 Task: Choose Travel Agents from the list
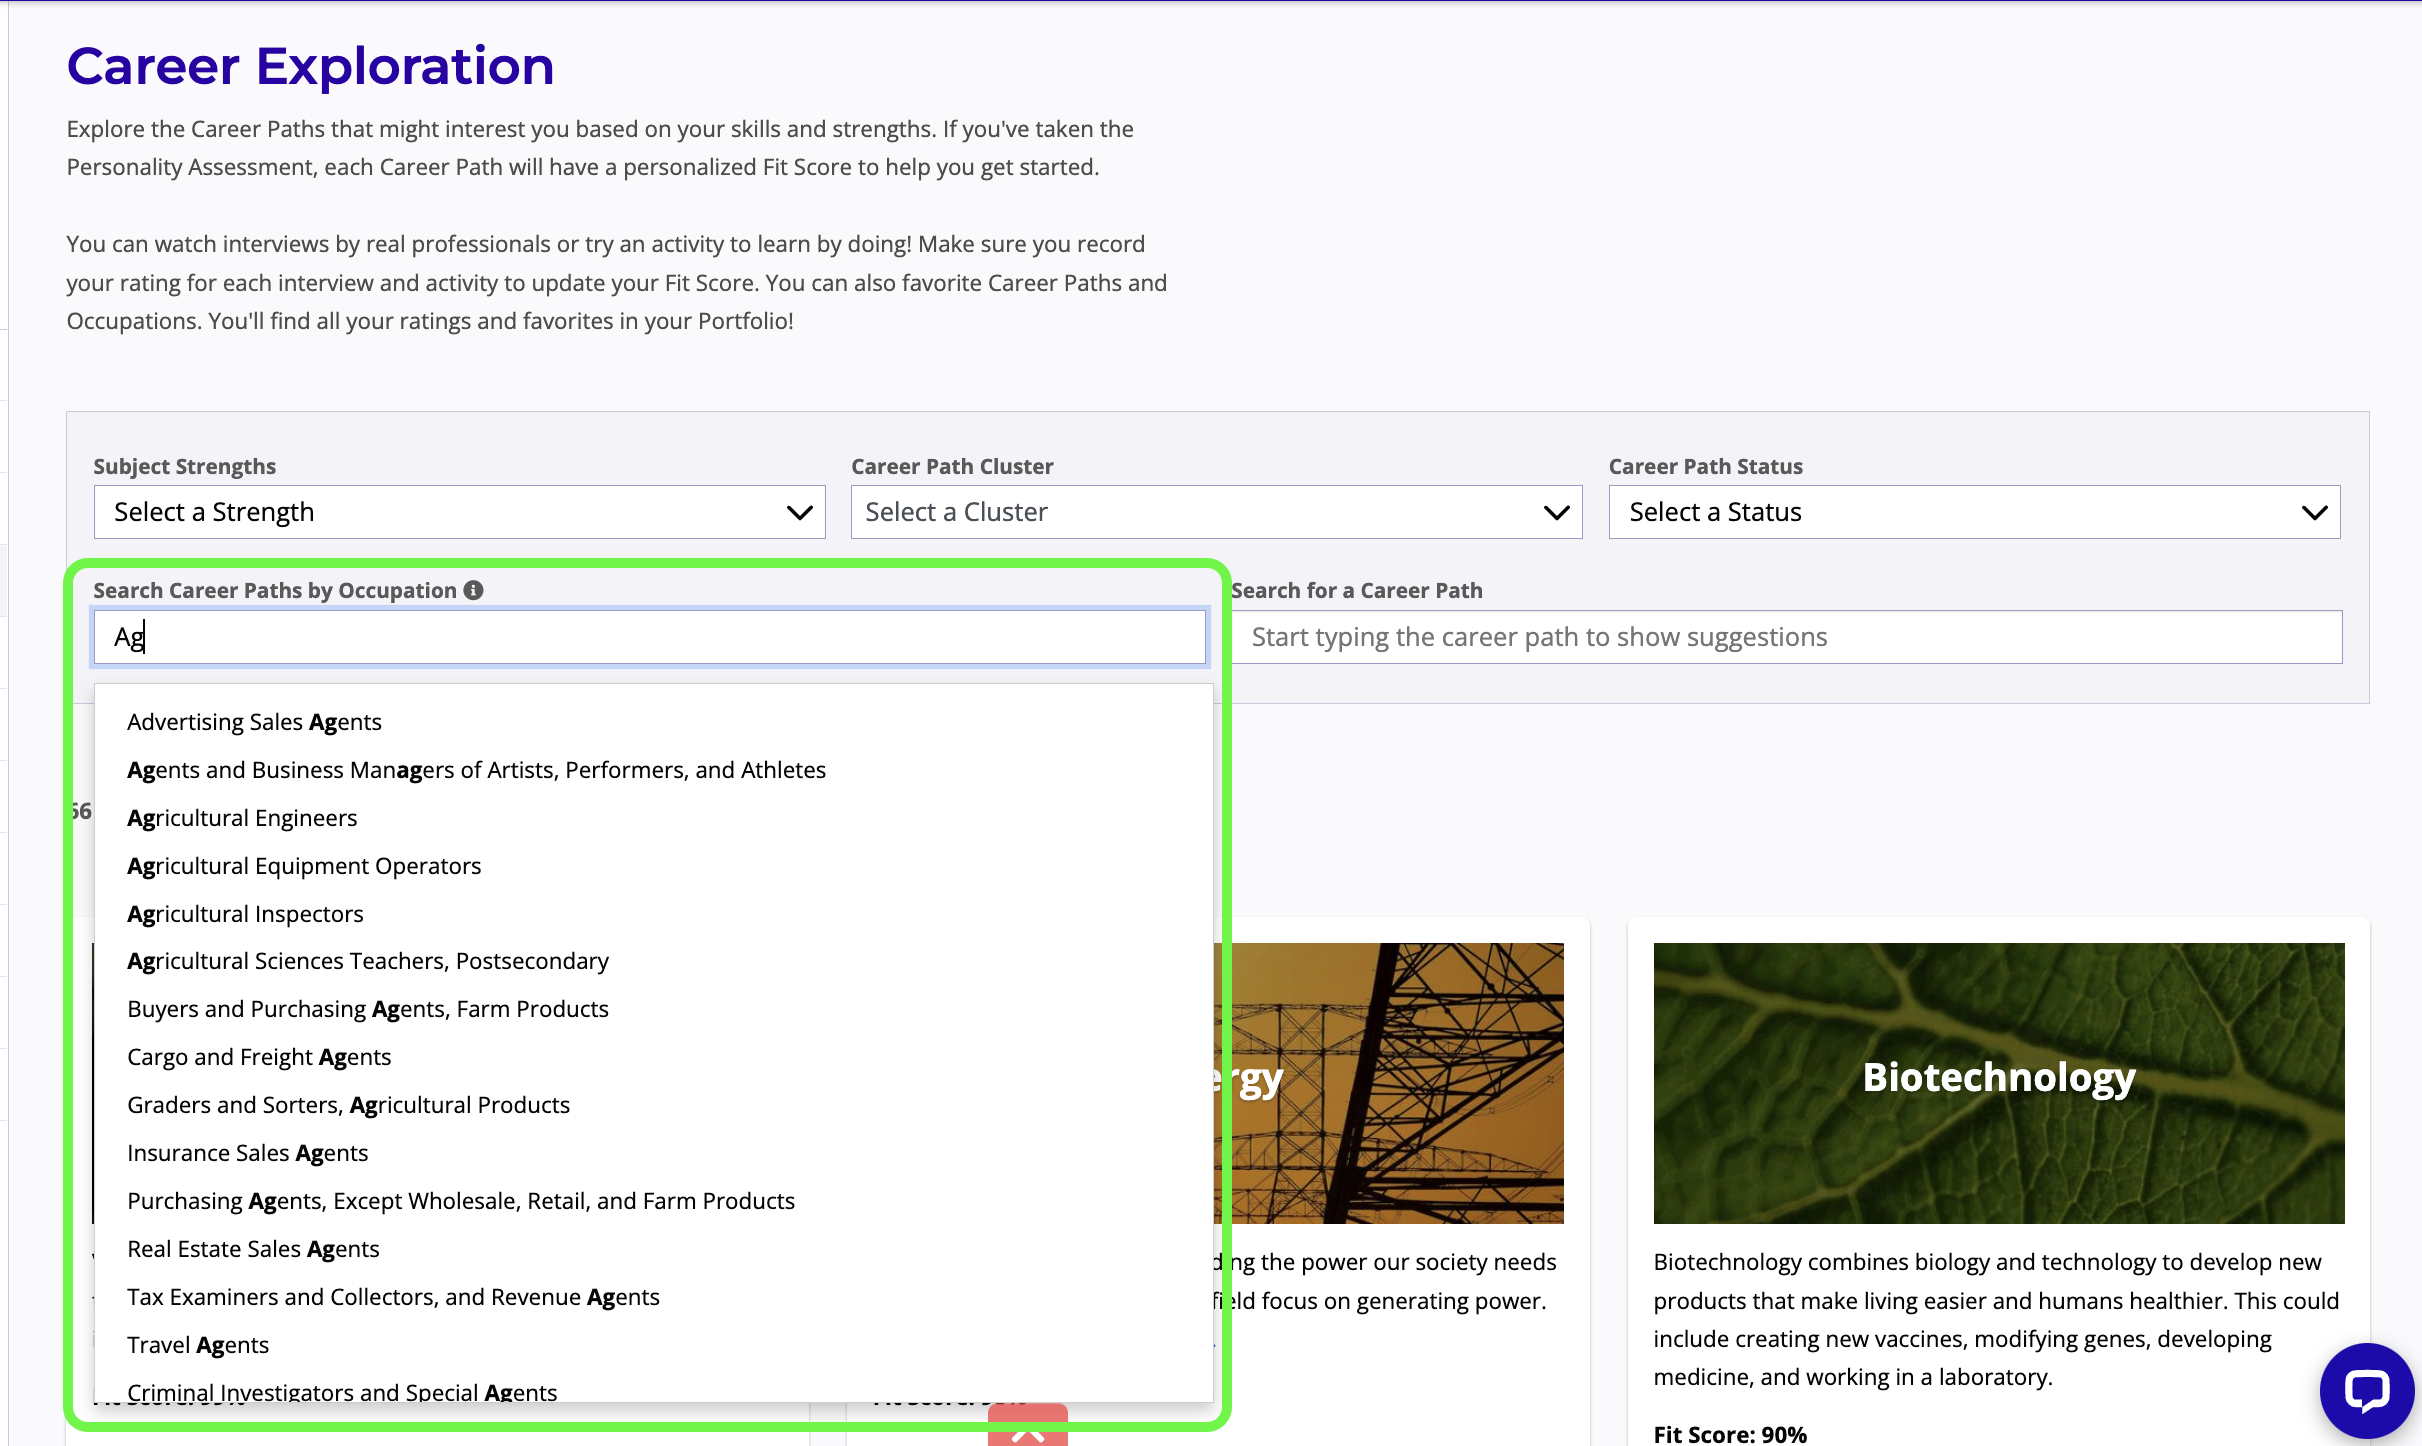pos(198,1345)
